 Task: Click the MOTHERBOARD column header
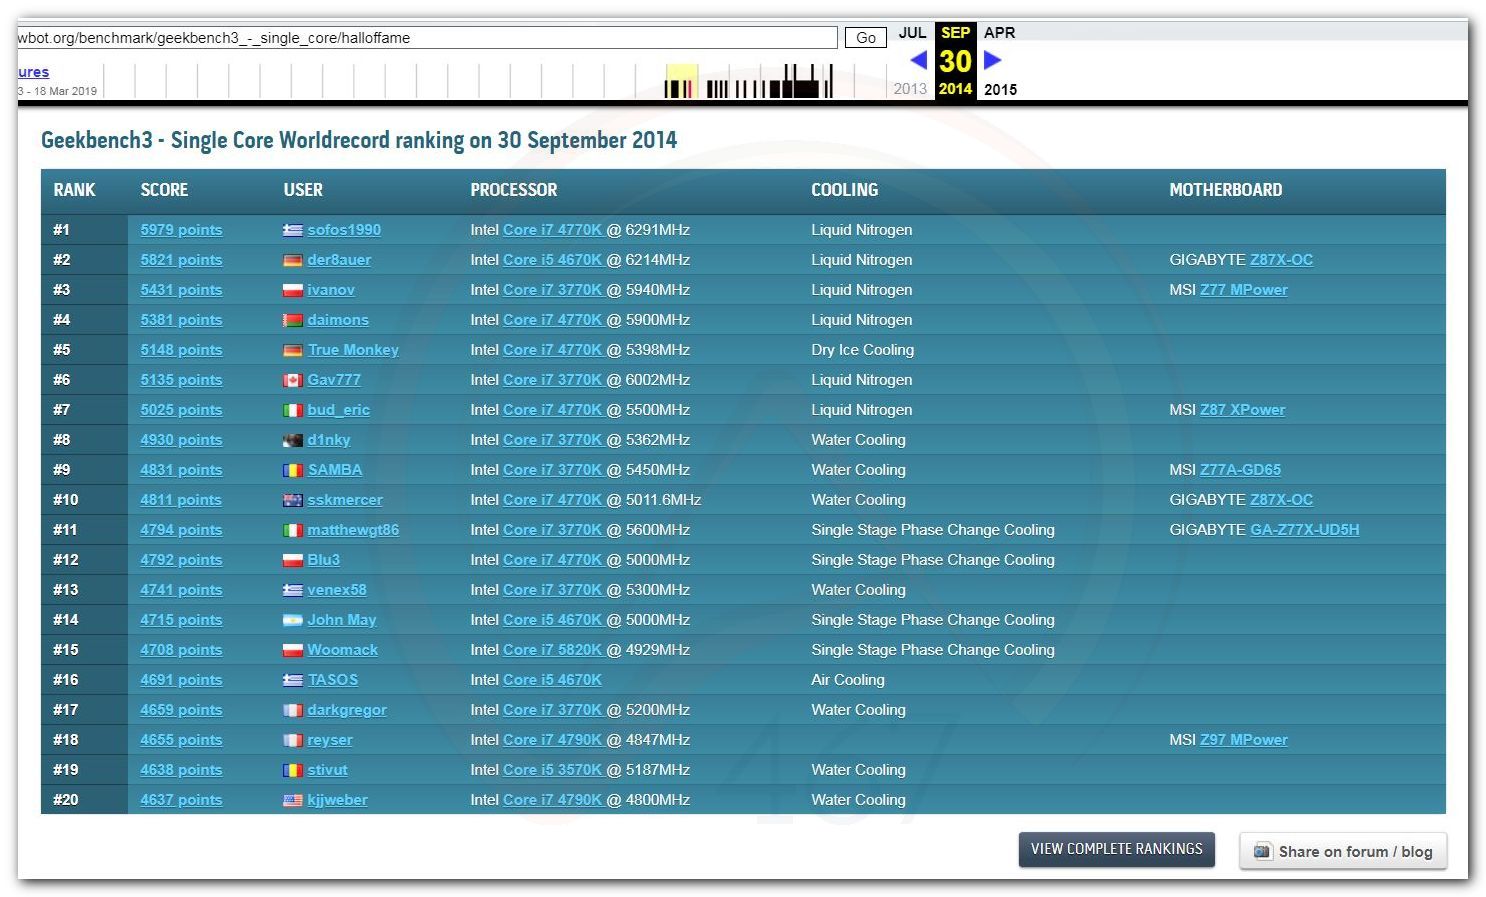(x=1226, y=190)
